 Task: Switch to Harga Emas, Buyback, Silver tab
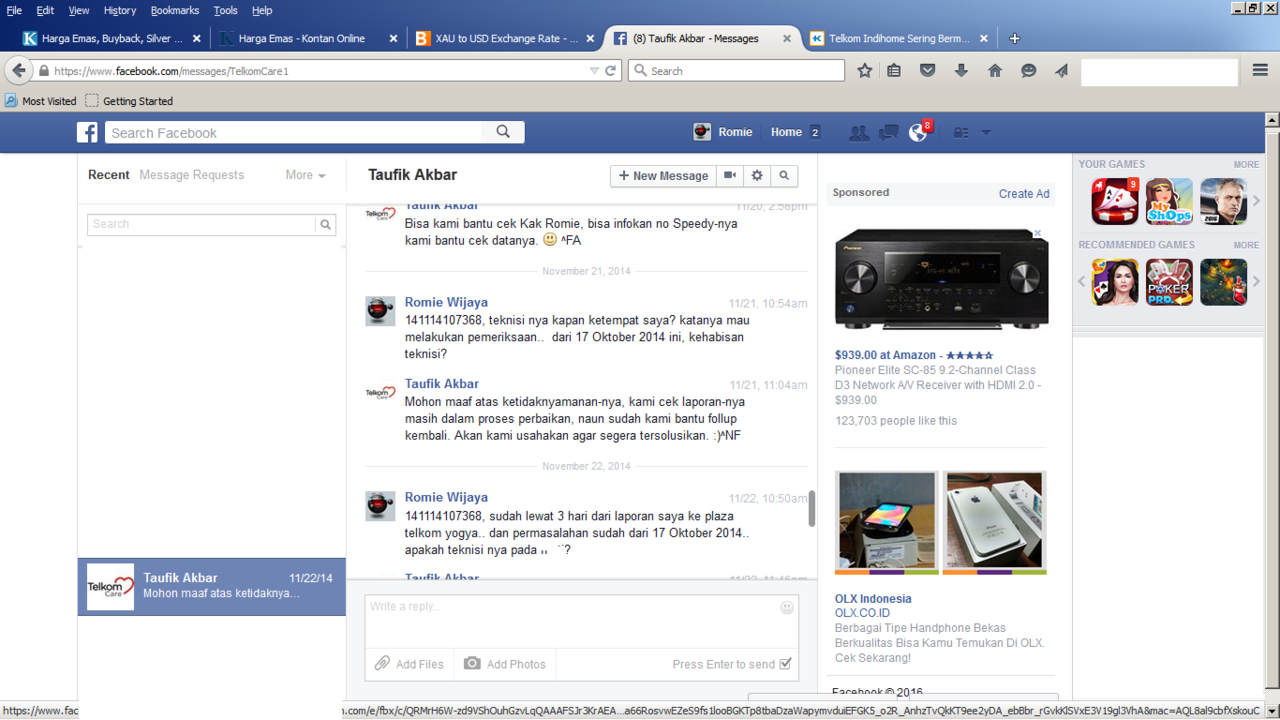[x=111, y=39]
